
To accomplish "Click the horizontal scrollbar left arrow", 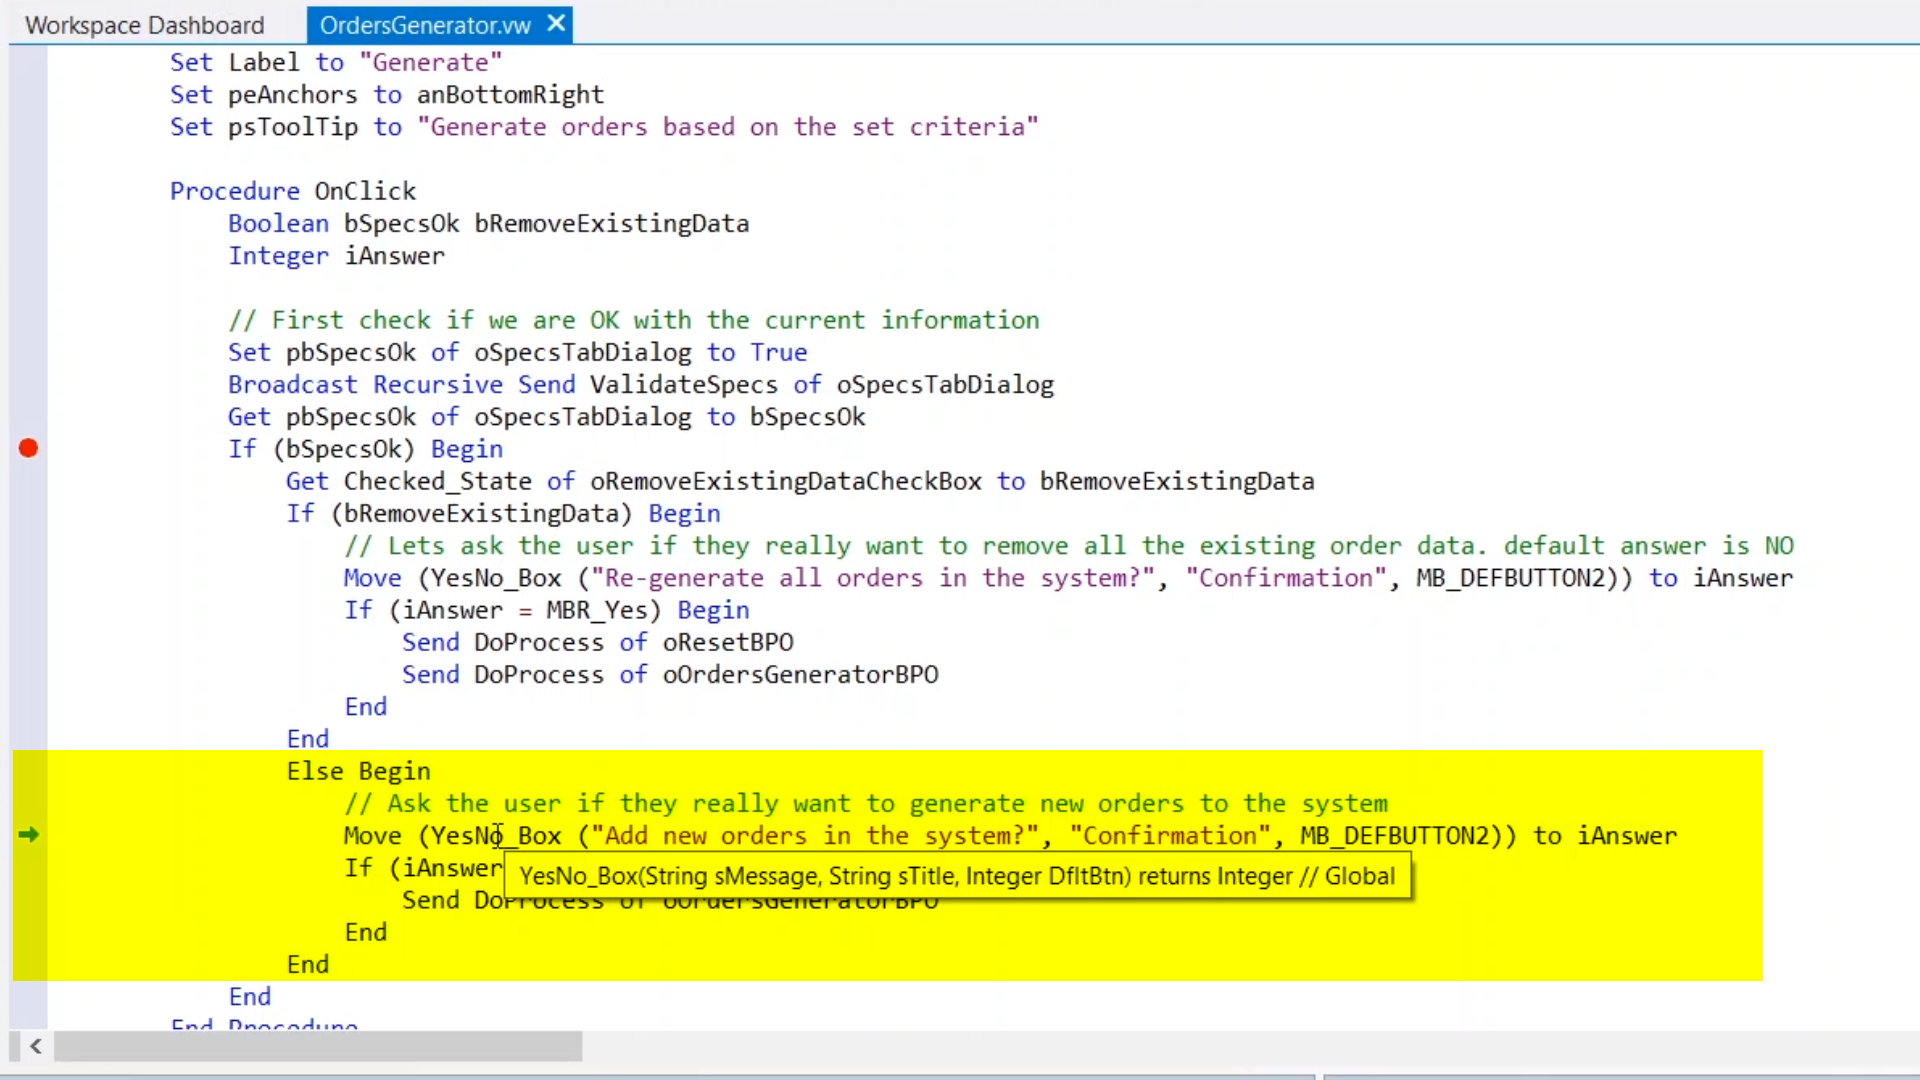I will pyautogui.click(x=36, y=1046).
